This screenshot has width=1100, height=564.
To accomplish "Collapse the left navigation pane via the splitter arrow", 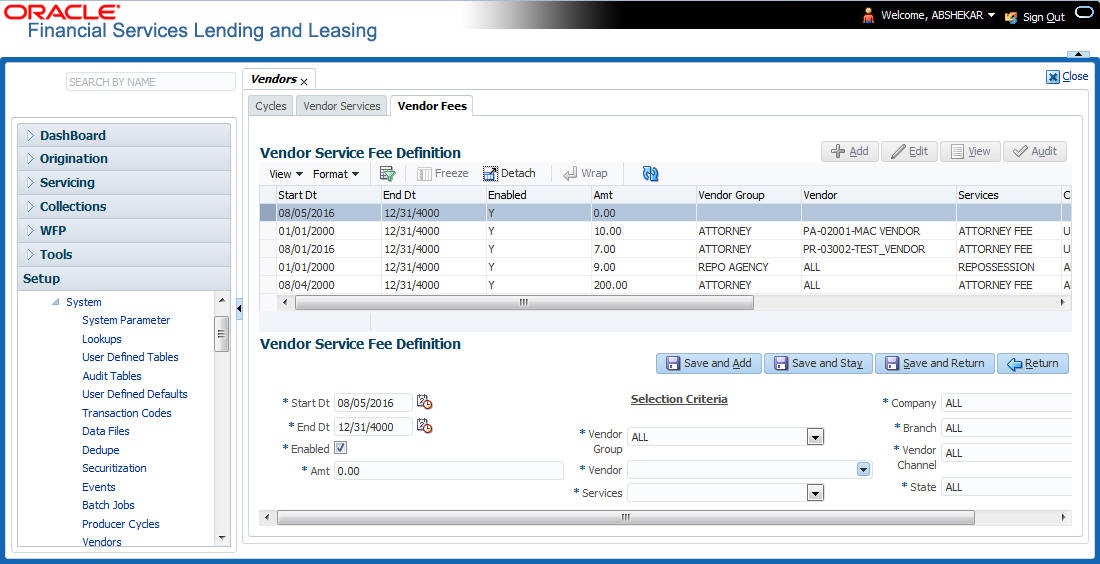I will click(x=239, y=308).
